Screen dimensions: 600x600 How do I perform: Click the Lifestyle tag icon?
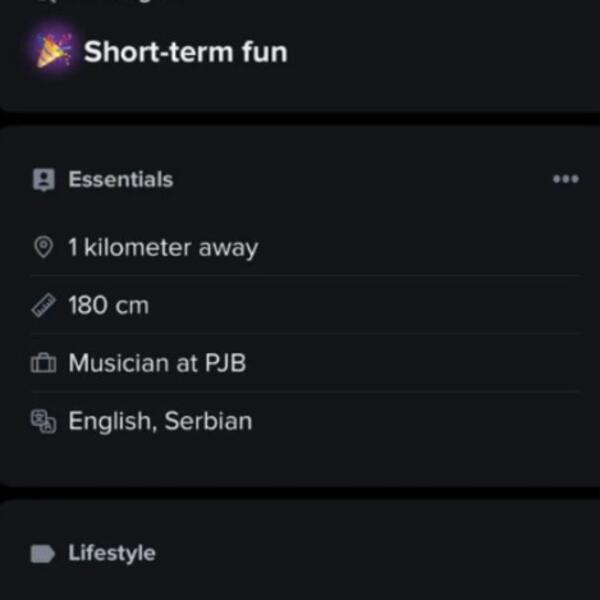click(43, 553)
